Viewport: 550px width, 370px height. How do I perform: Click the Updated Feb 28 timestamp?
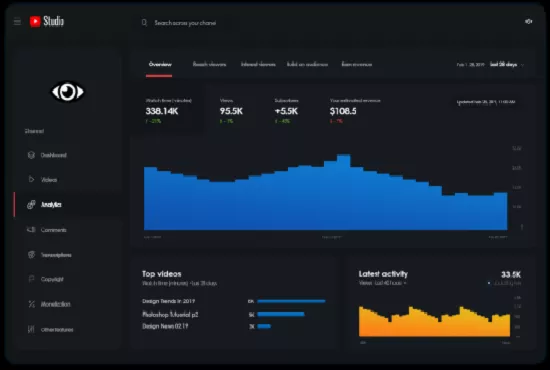[x=485, y=102]
